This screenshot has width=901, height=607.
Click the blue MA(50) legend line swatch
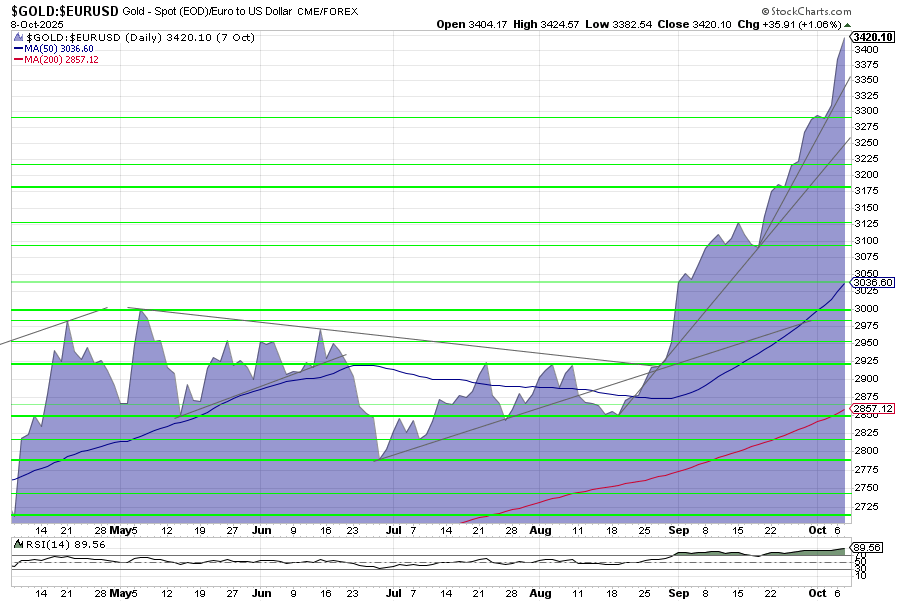[x=21, y=48]
